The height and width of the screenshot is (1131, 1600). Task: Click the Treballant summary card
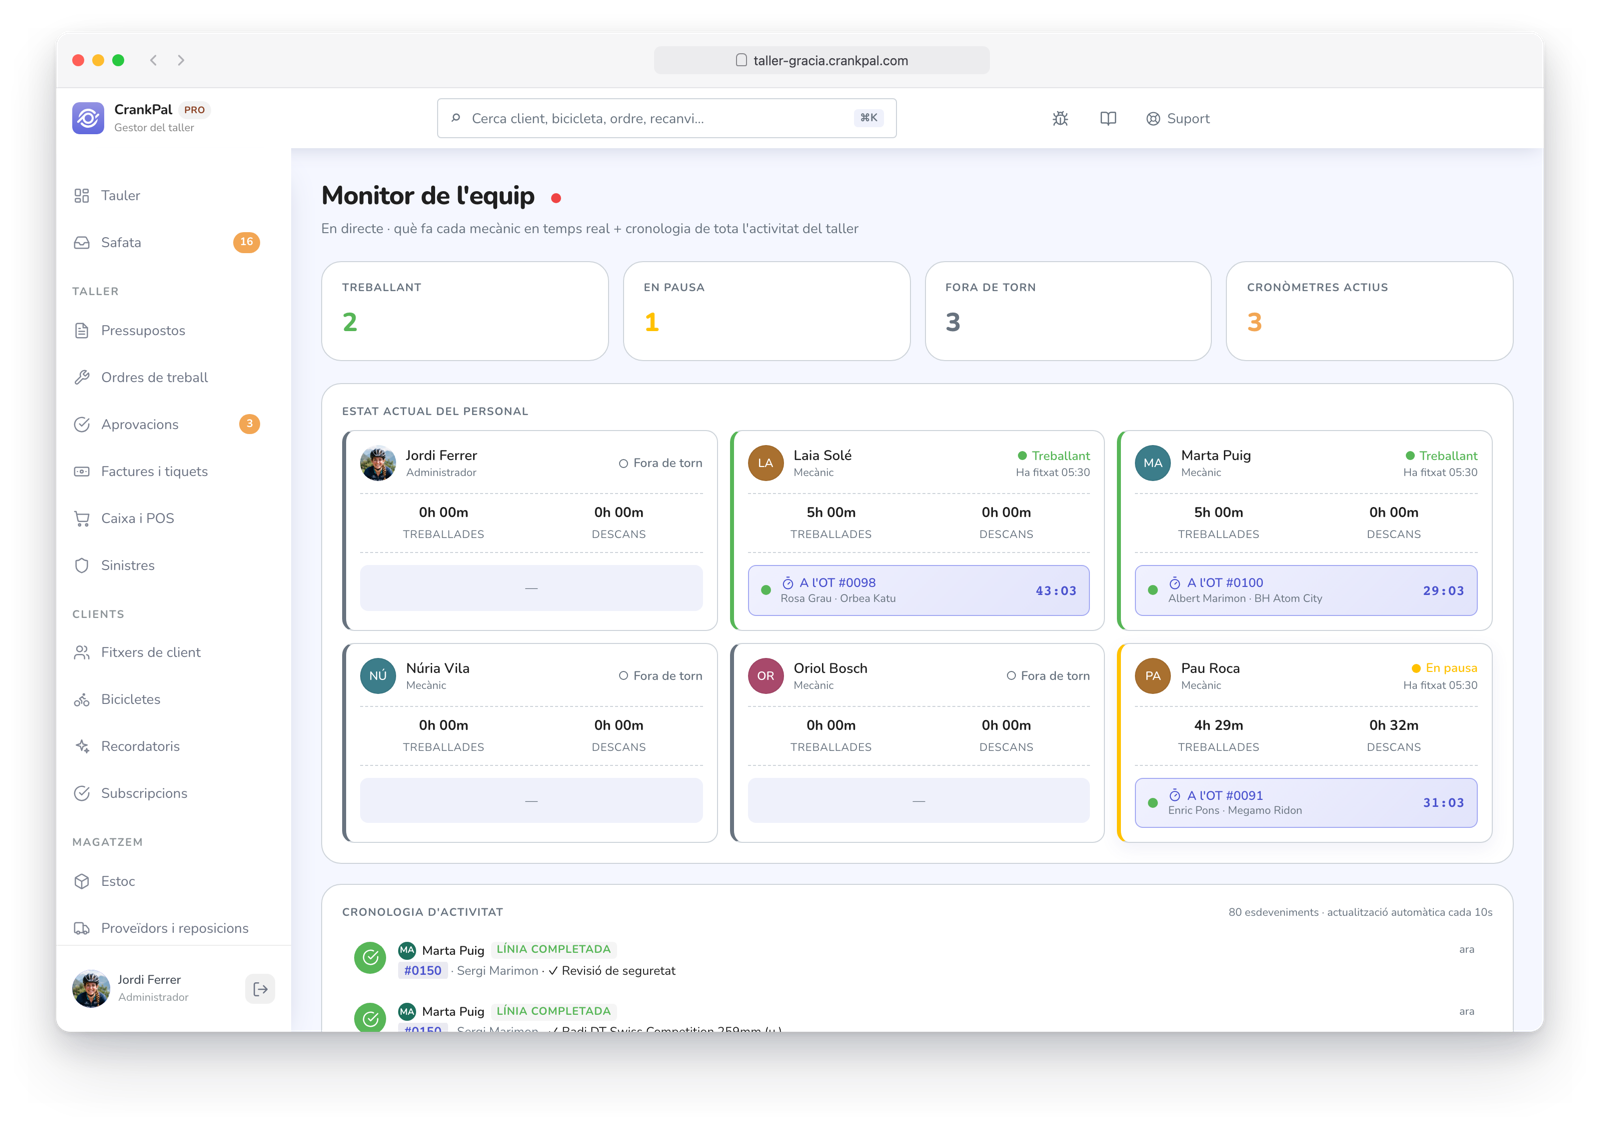[465, 311]
